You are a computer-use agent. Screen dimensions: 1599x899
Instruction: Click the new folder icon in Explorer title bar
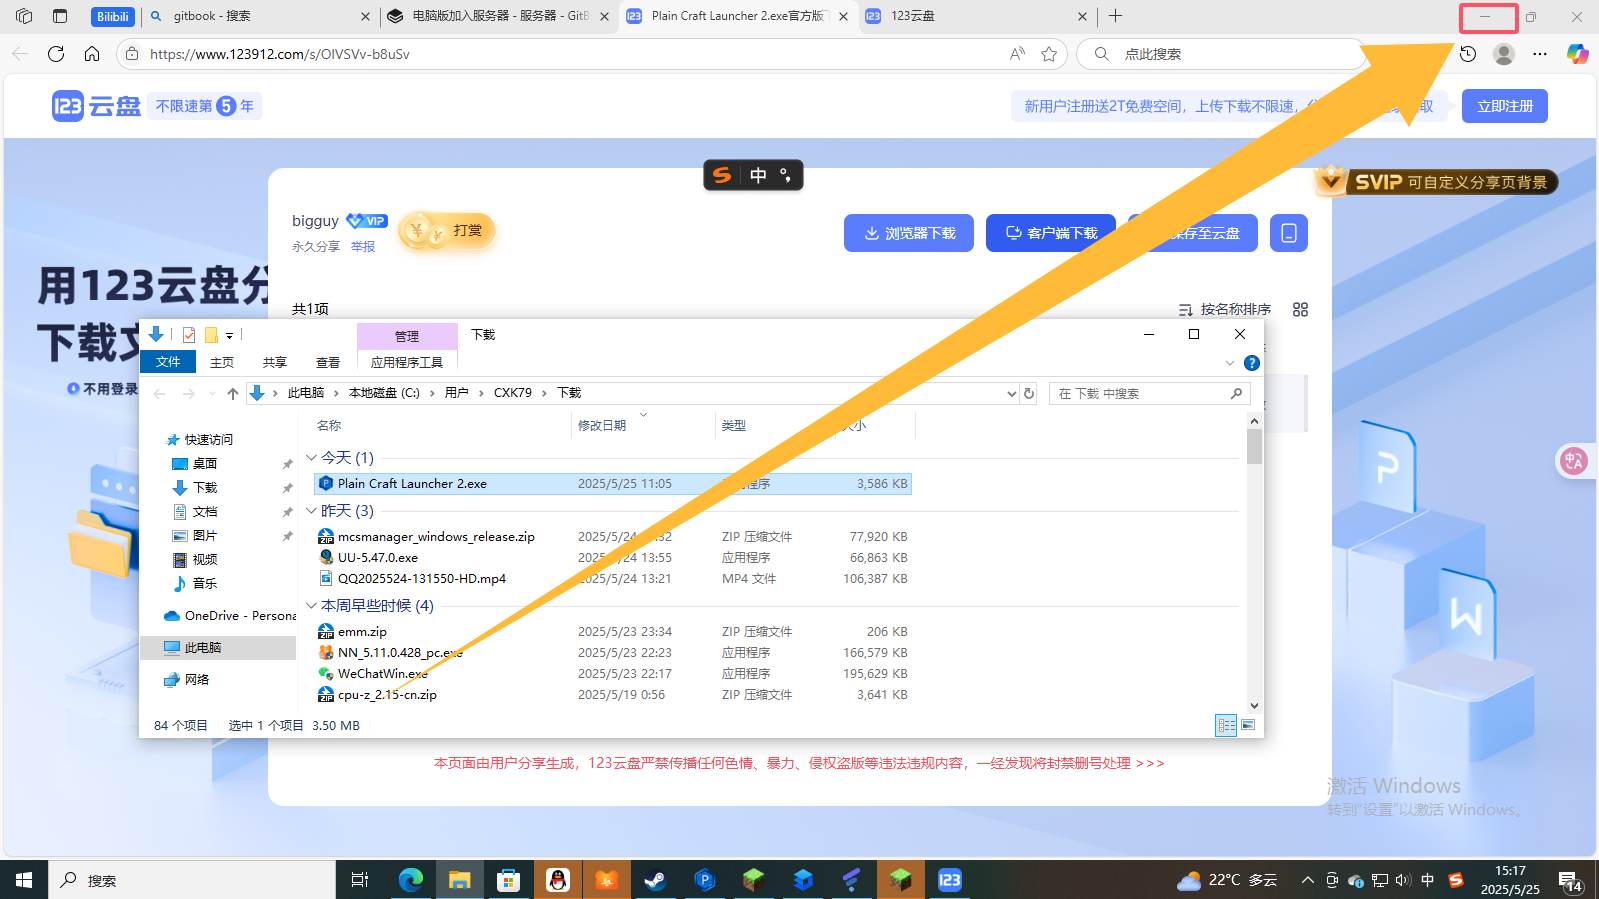(x=211, y=335)
